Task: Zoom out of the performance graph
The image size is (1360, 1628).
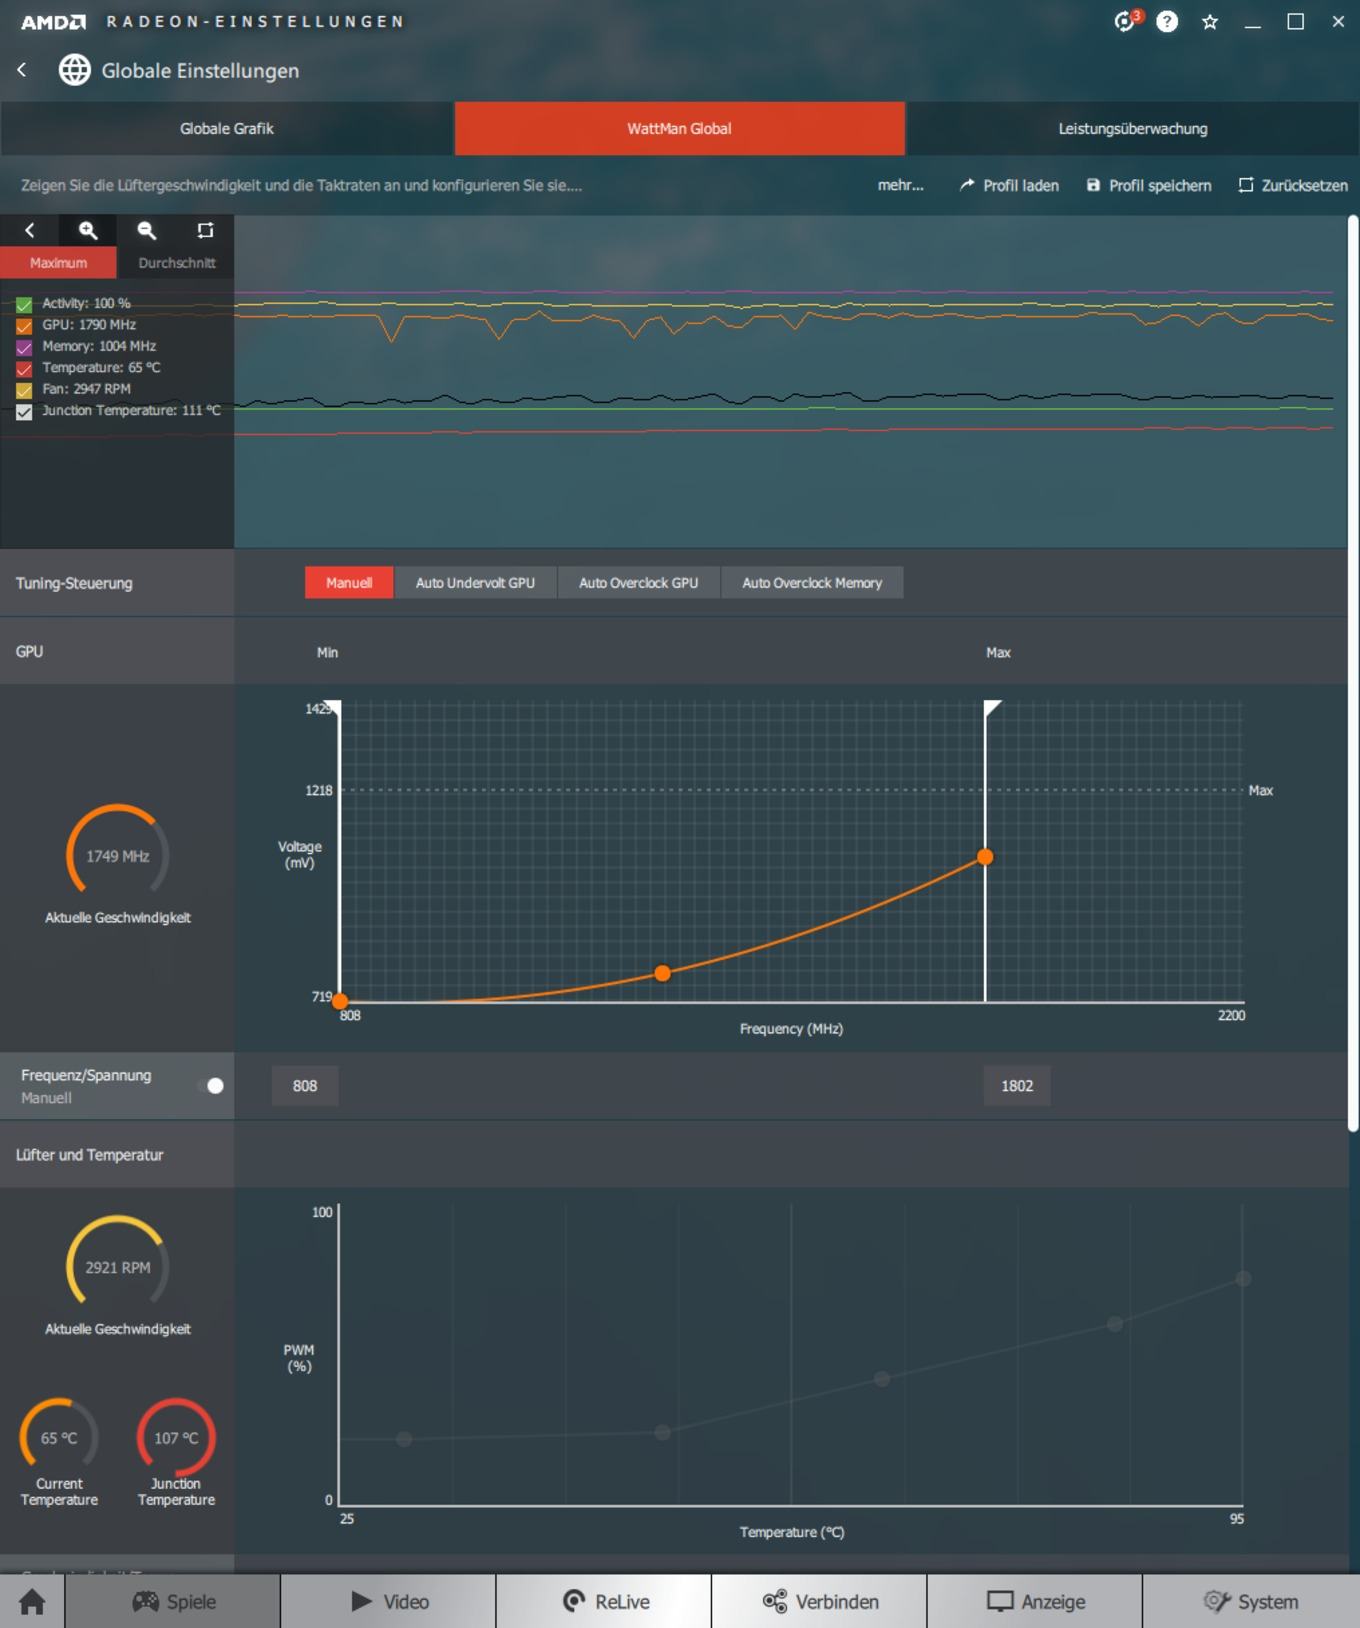Action: pos(147,230)
